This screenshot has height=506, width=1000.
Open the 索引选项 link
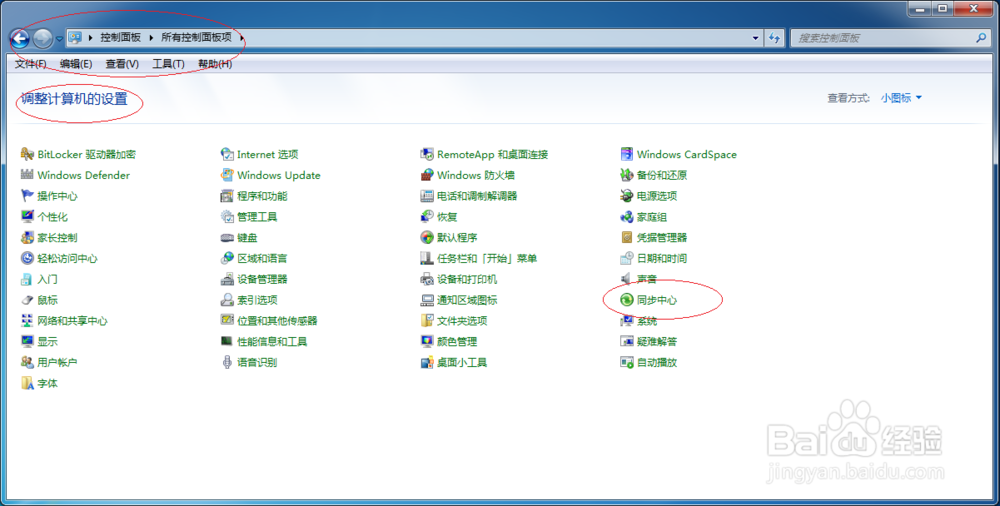point(257,300)
